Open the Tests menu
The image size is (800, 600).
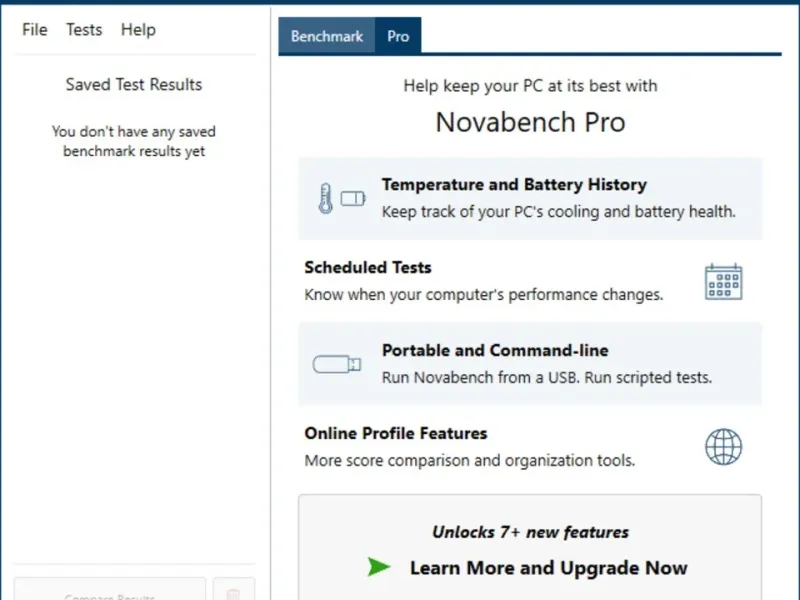84,29
